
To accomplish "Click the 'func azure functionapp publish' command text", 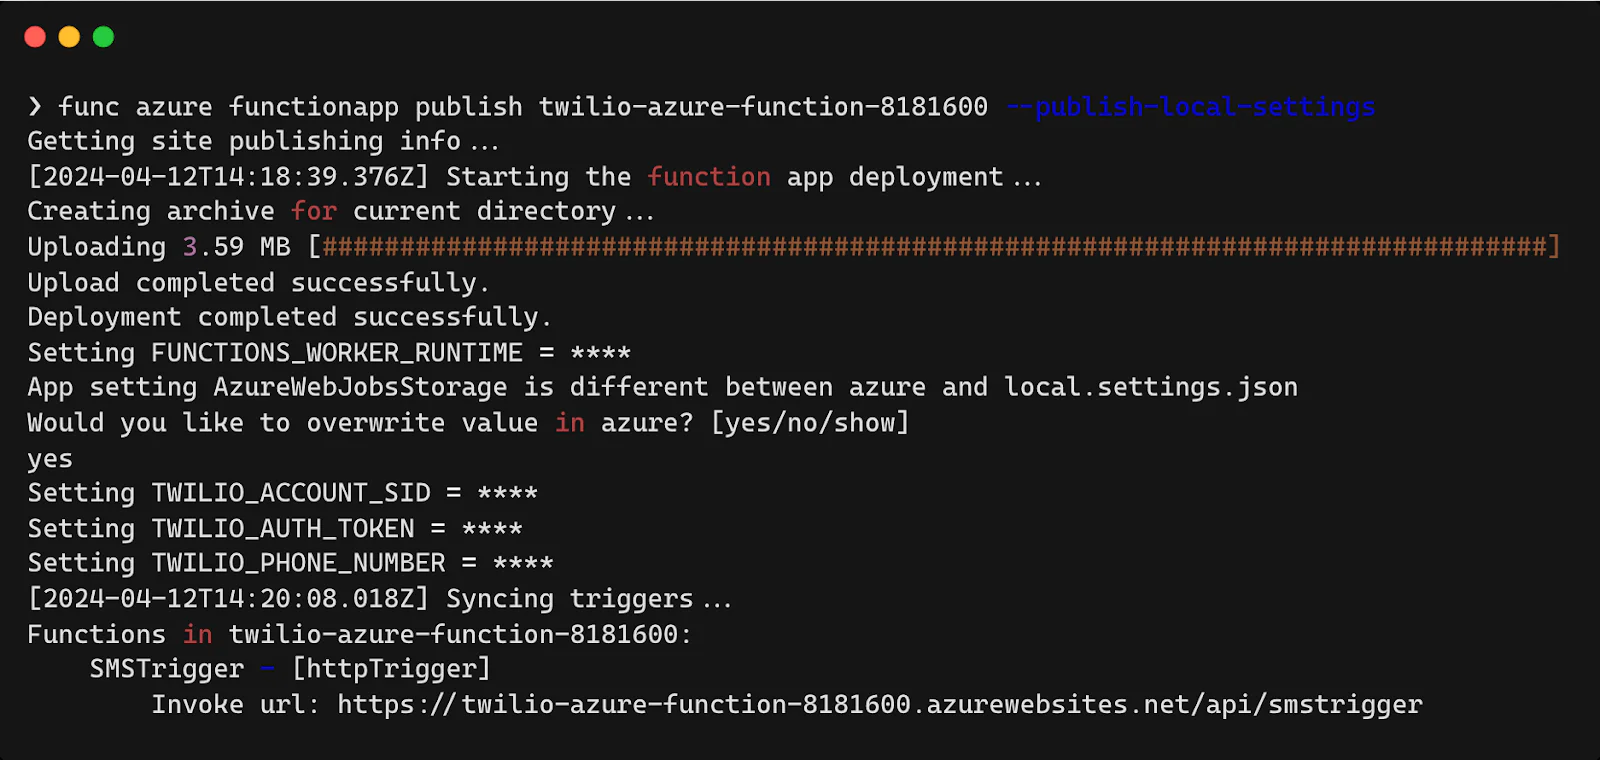I will coord(290,106).
